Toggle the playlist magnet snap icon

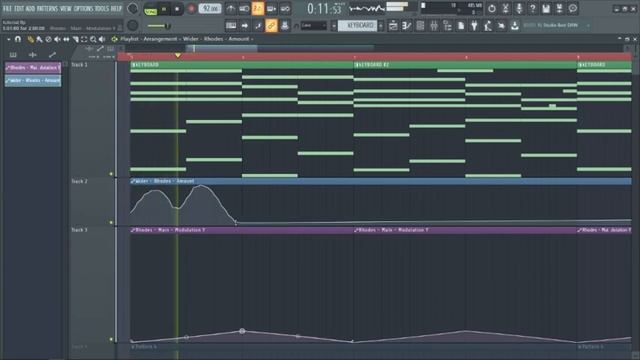(x=18, y=40)
